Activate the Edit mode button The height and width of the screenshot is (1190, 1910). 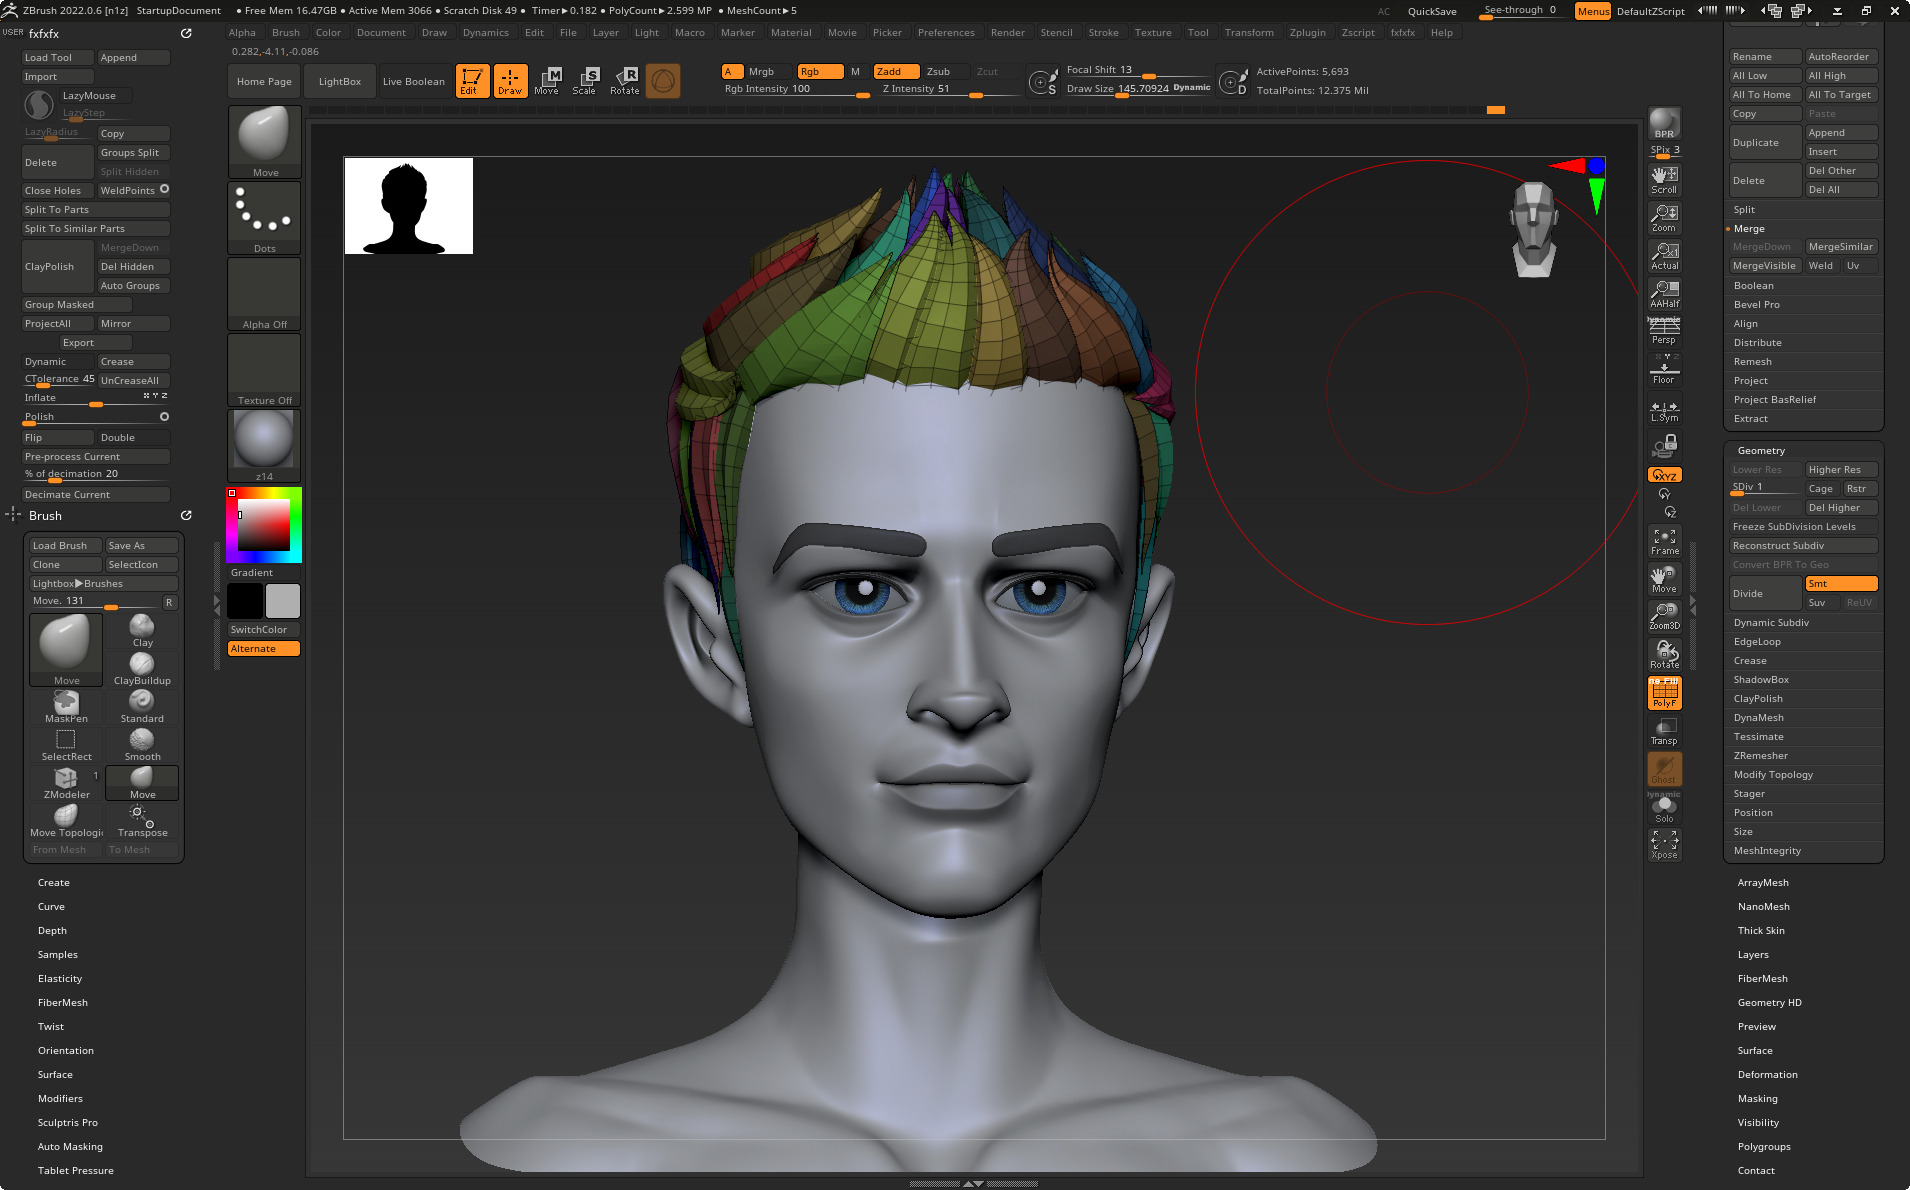[x=472, y=81]
